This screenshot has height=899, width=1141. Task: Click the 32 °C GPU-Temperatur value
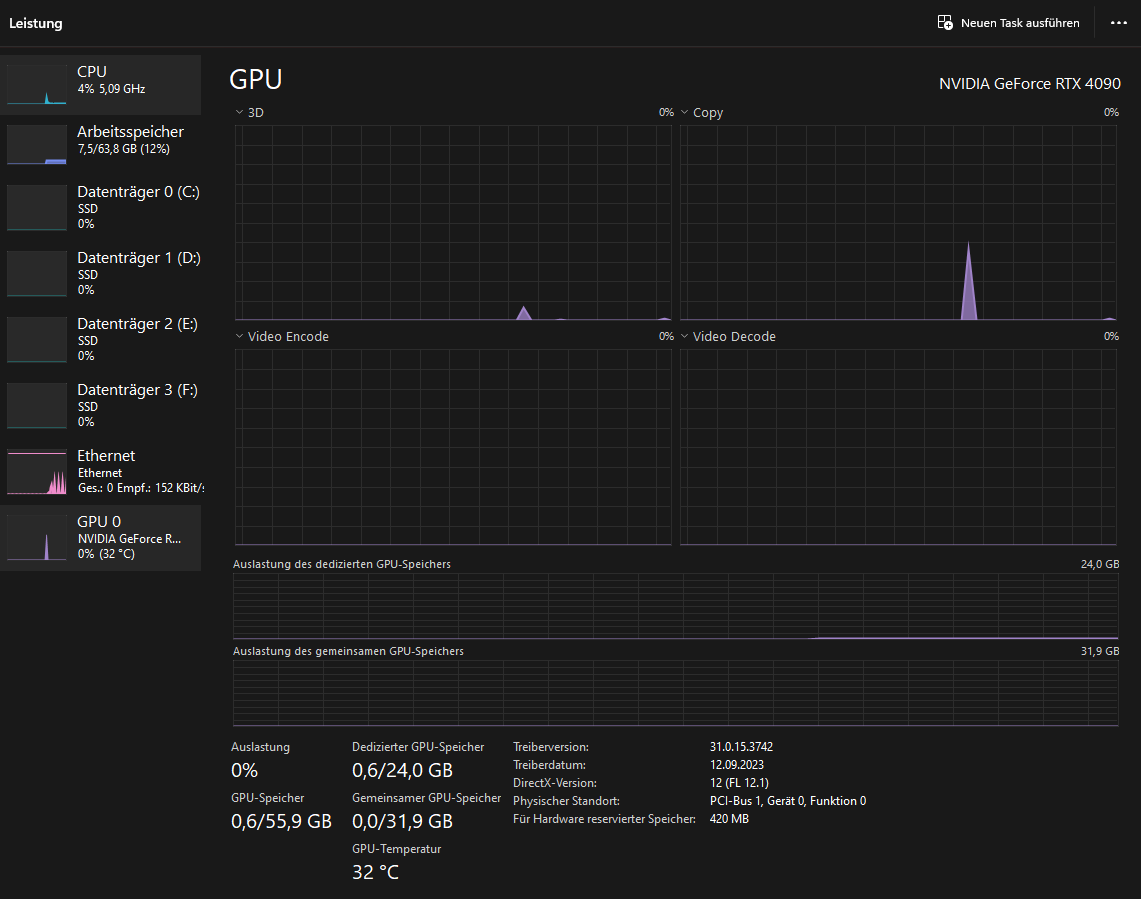pos(375,872)
